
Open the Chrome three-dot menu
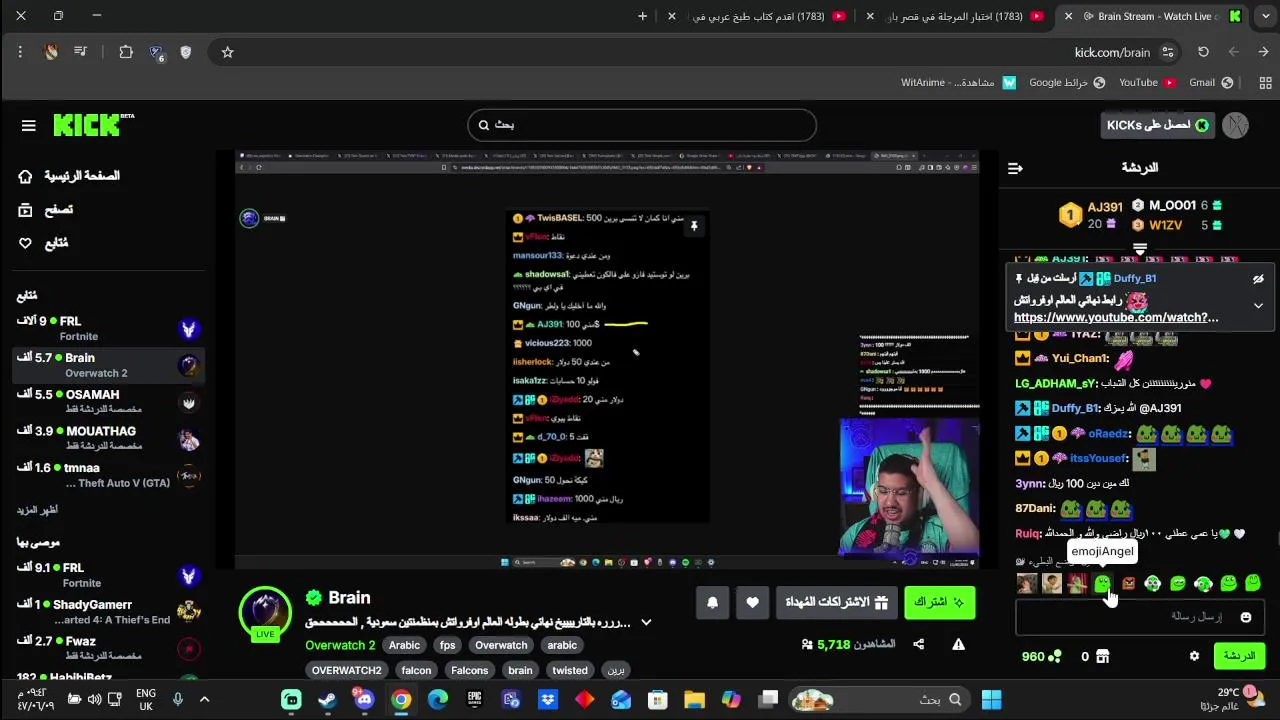tap(20, 52)
